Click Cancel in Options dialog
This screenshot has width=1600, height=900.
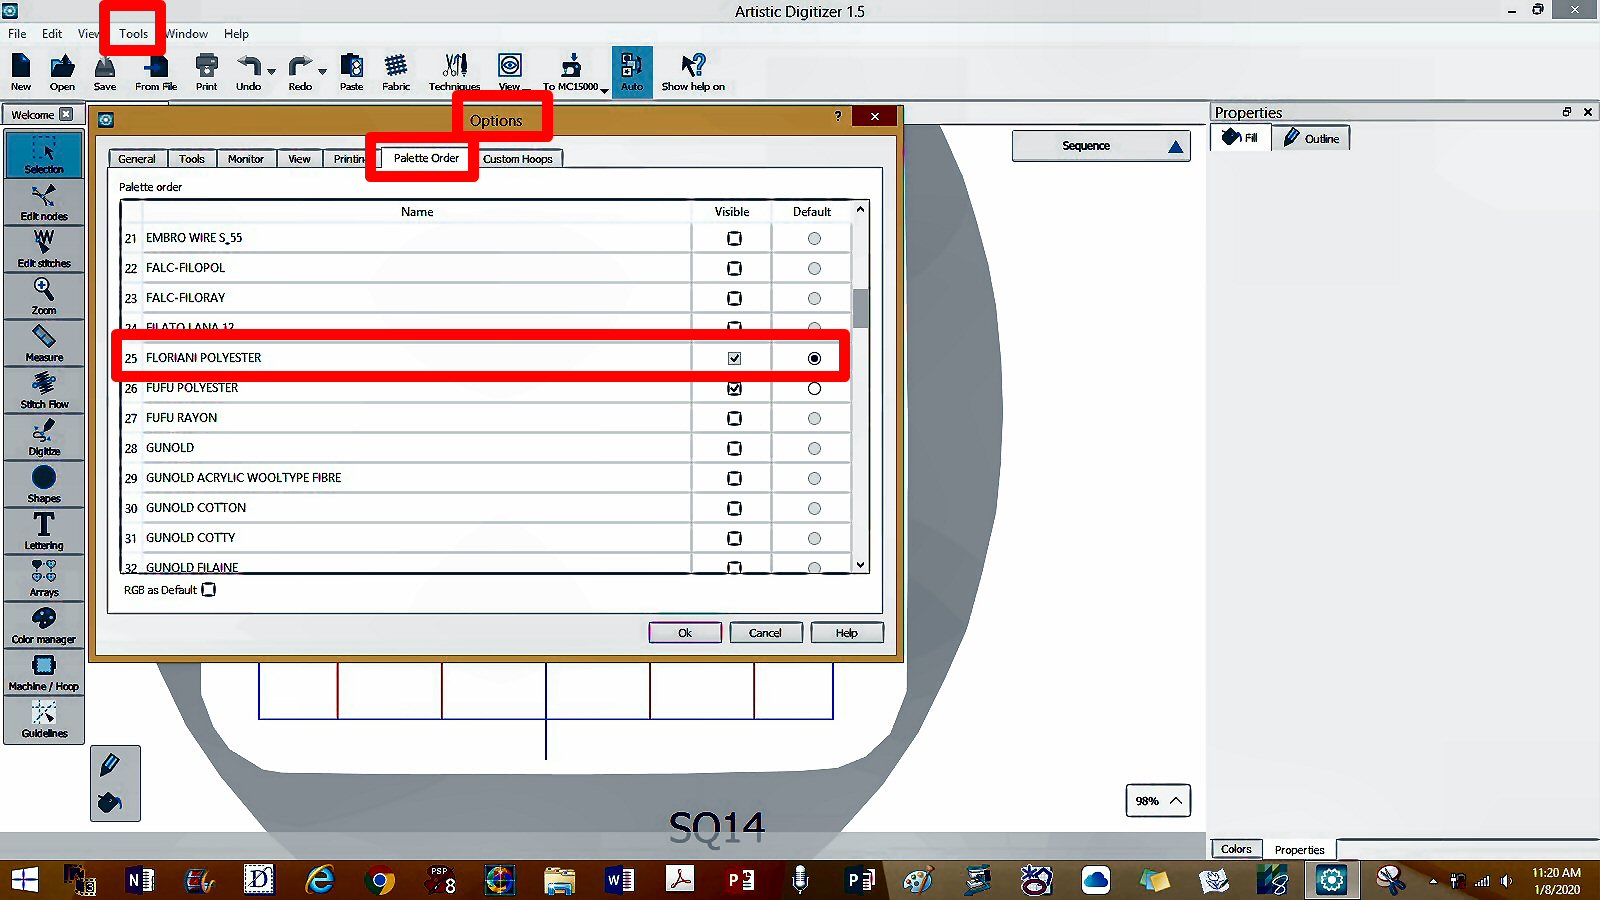tap(765, 633)
